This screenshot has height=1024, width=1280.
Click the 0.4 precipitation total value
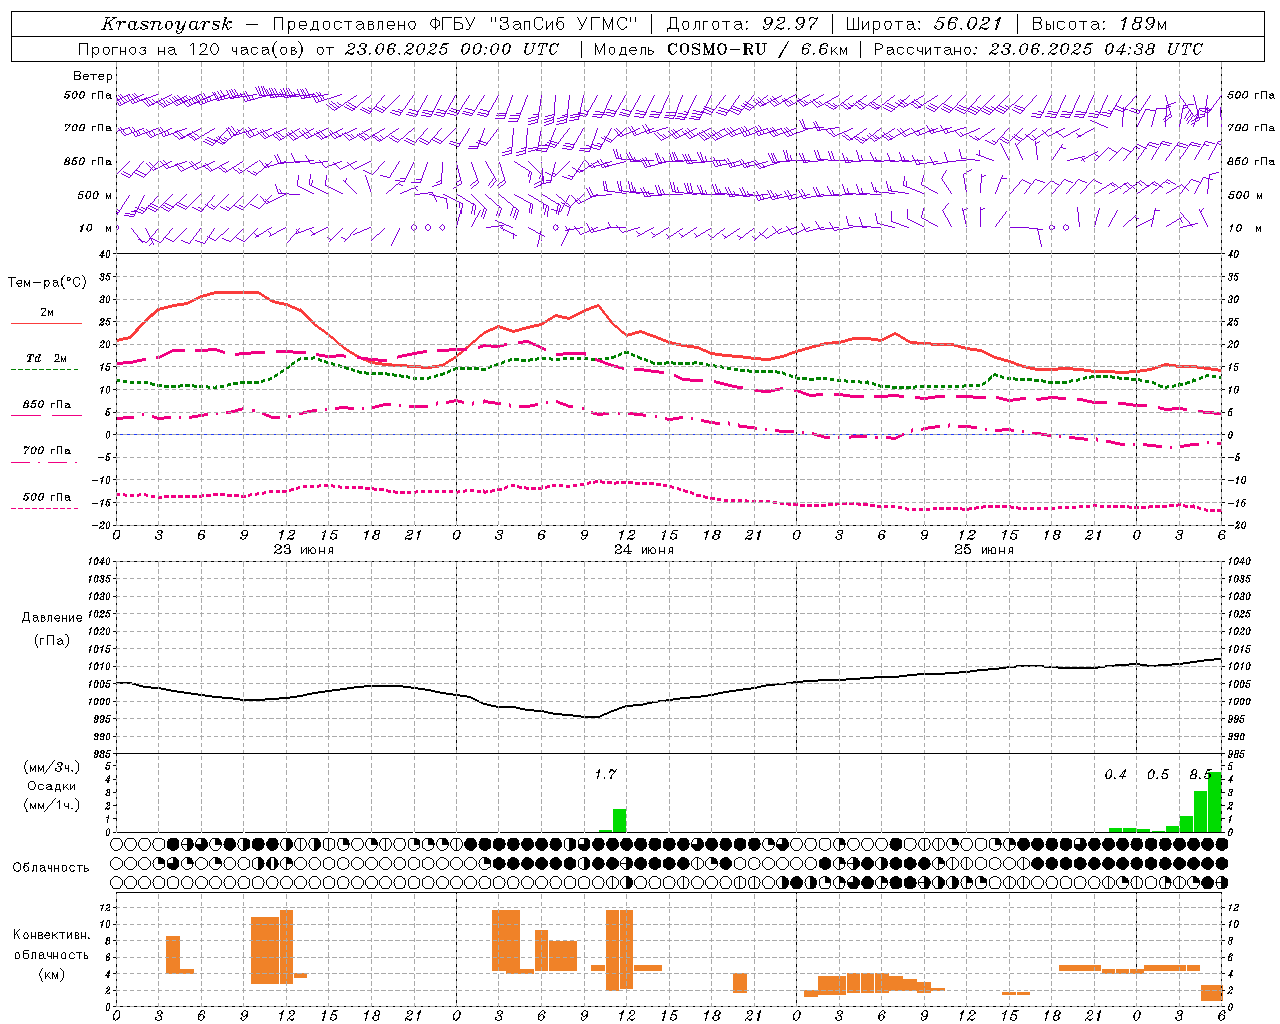click(1115, 774)
